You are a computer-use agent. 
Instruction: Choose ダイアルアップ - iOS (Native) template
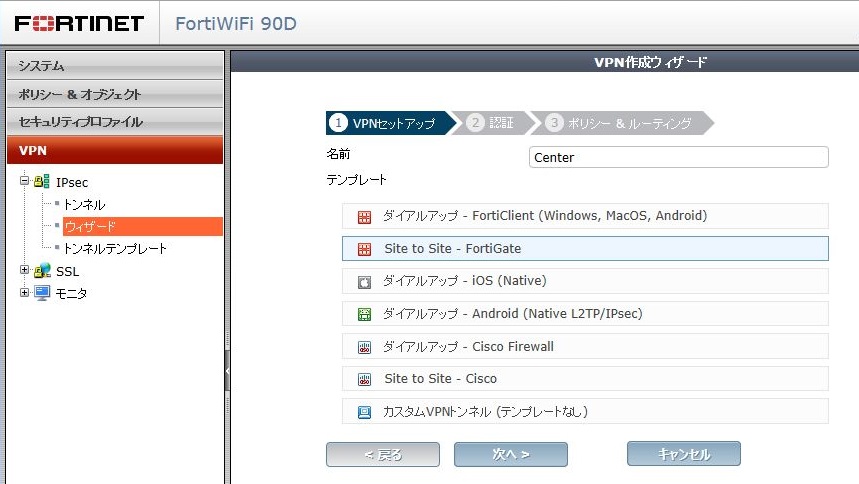click(x=585, y=281)
